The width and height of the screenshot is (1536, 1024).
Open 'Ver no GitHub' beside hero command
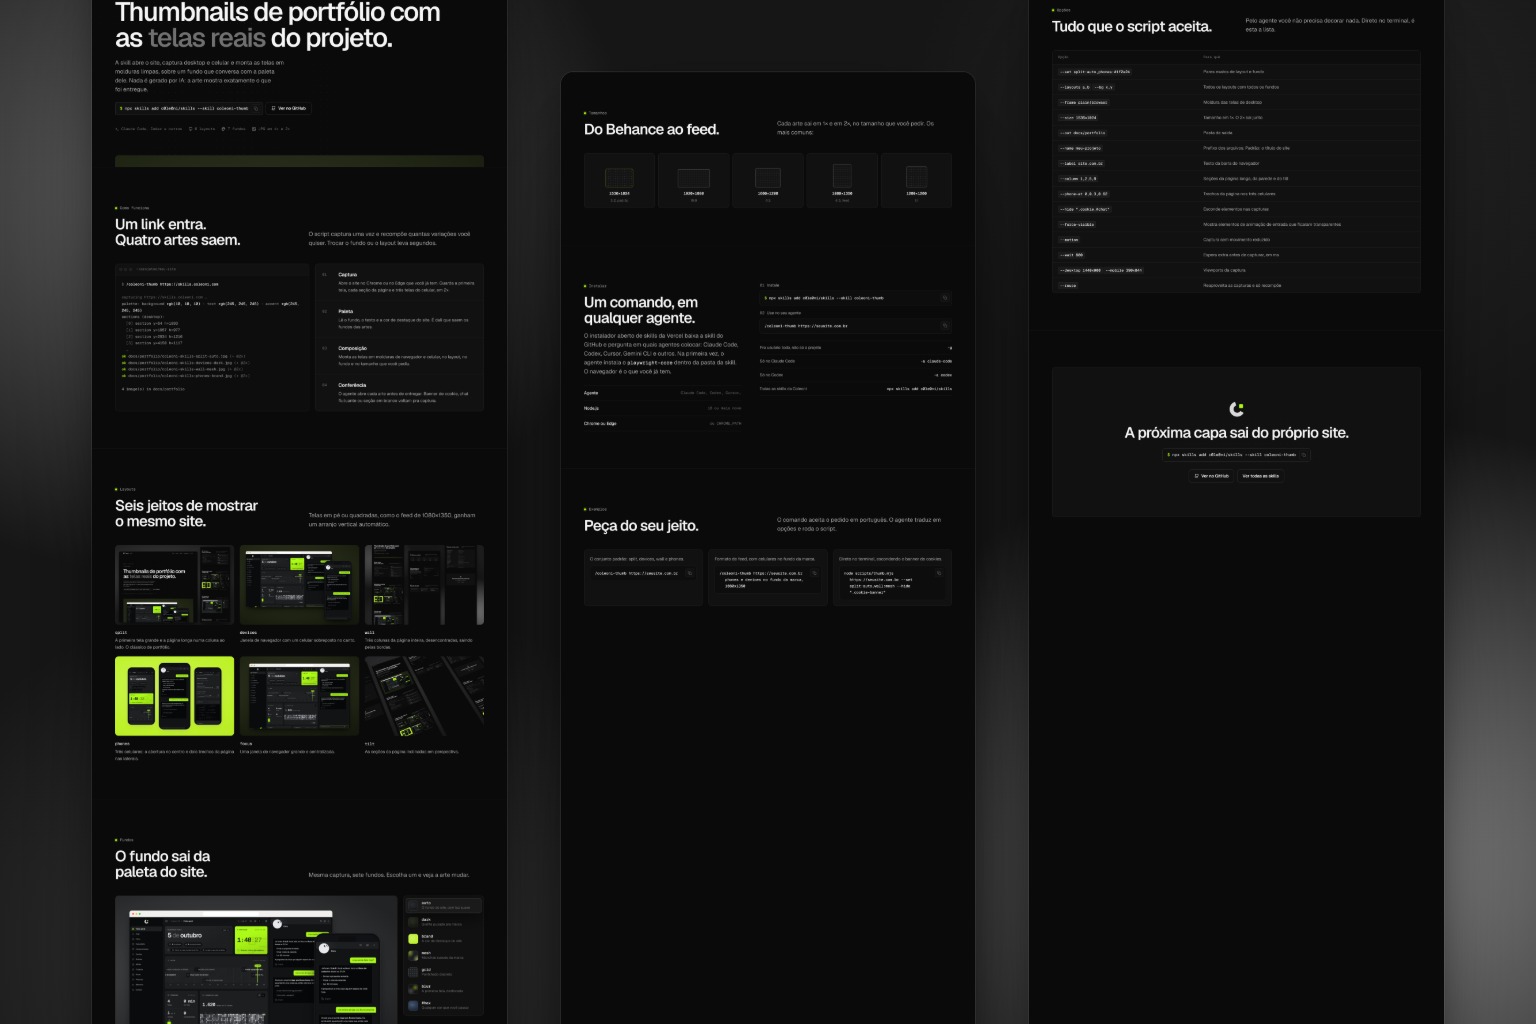(x=289, y=108)
